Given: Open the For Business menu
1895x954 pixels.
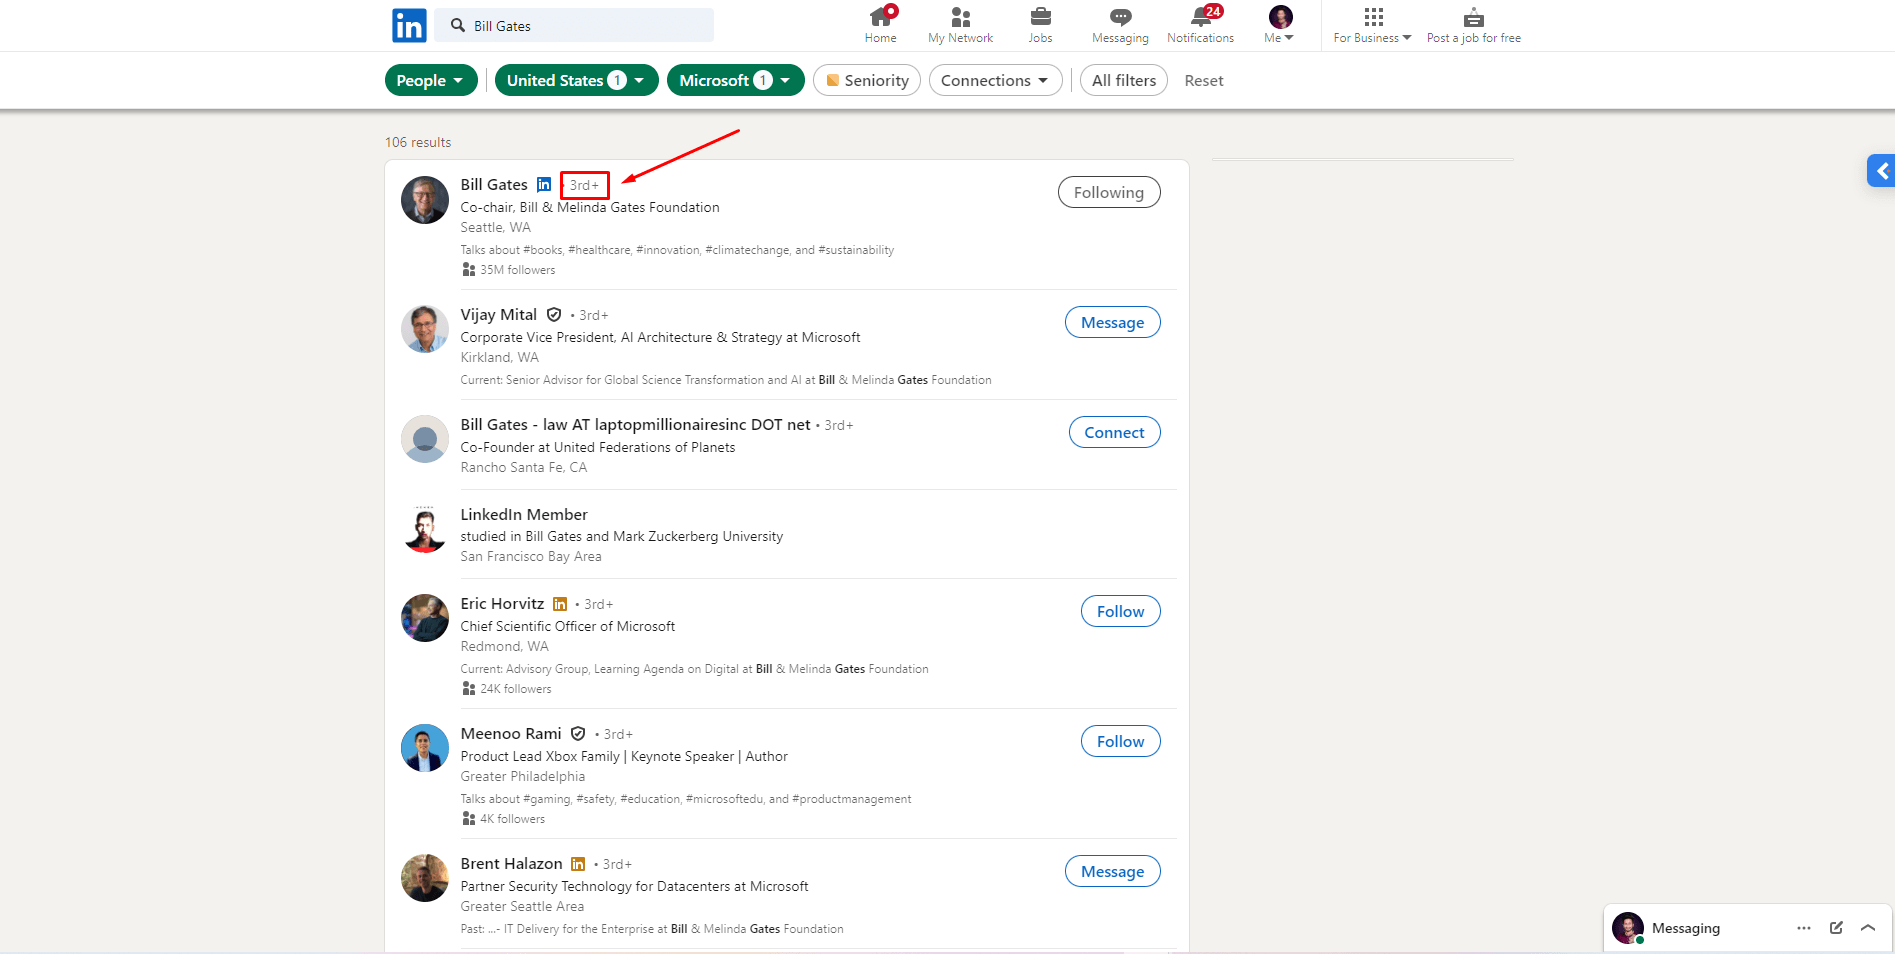Looking at the screenshot, I should pyautogui.click(x=1371, y=25).
